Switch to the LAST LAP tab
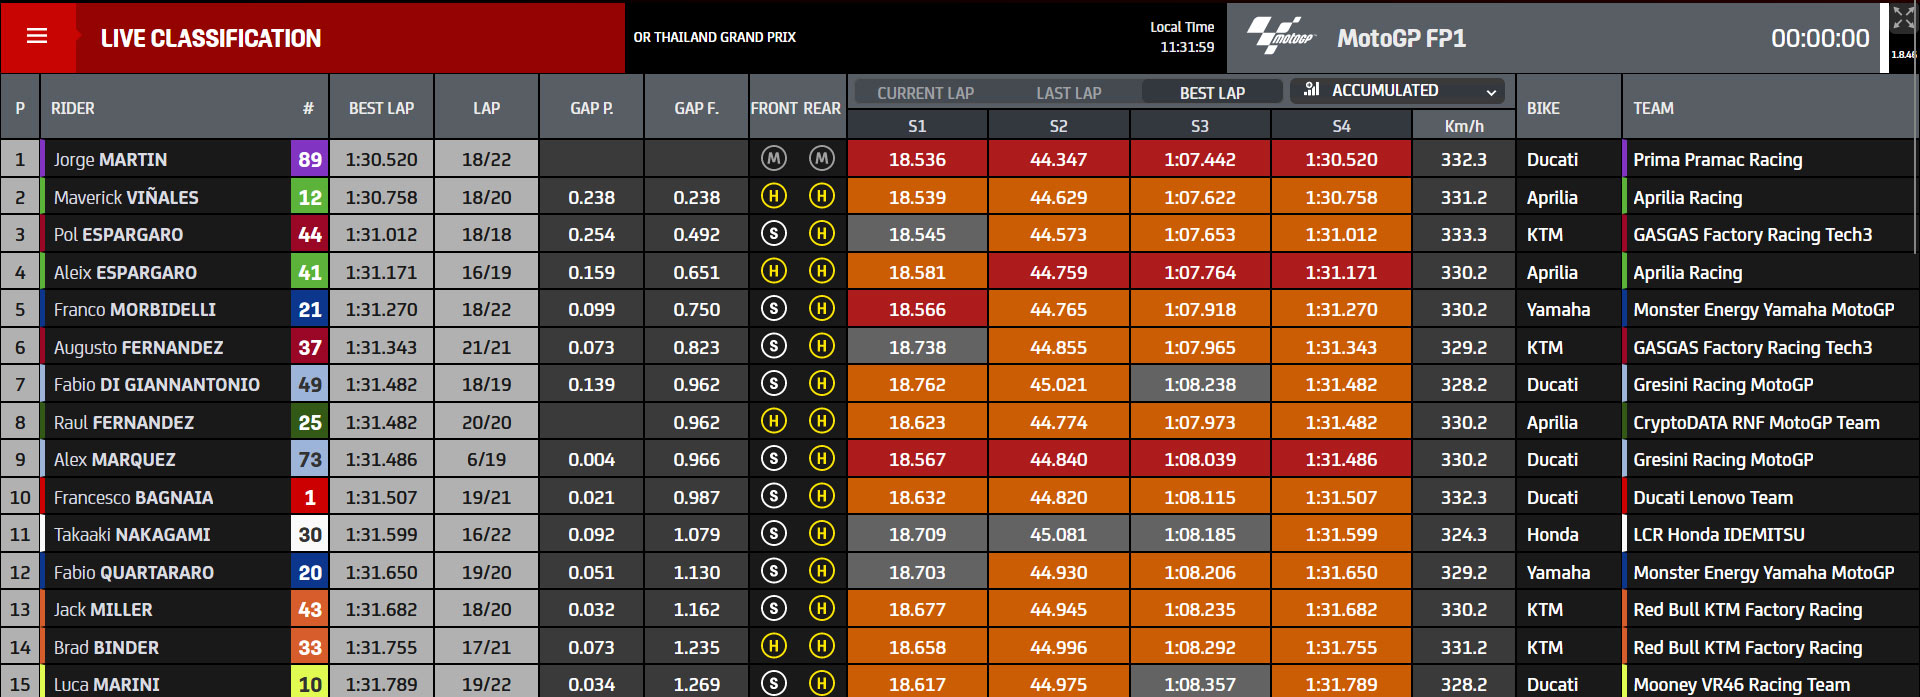The width and height of the screenshot is (1920, 697). click(x=1068, y=92)
